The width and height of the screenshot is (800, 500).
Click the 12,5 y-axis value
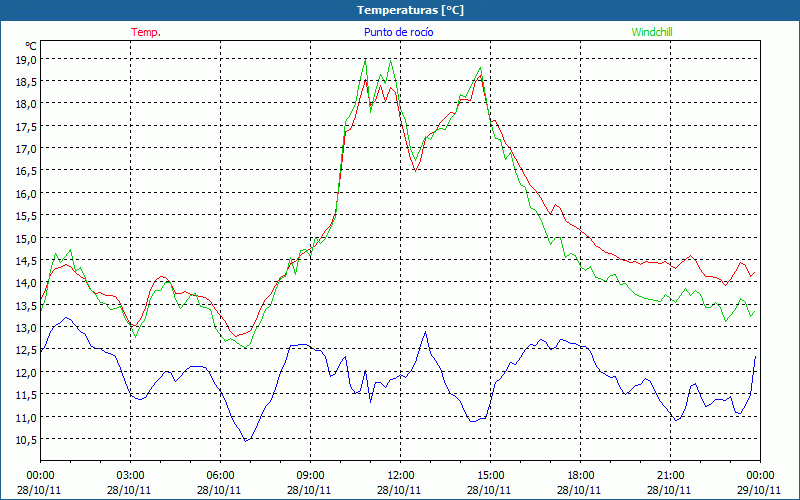click(27, 350)
